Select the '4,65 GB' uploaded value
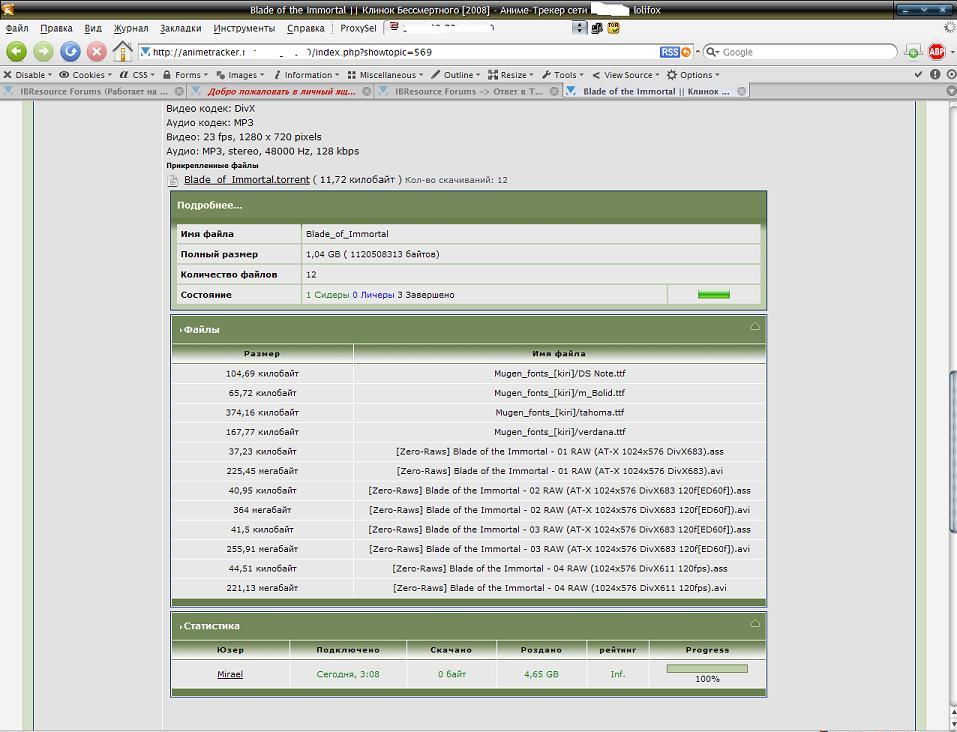 point(541,674)
